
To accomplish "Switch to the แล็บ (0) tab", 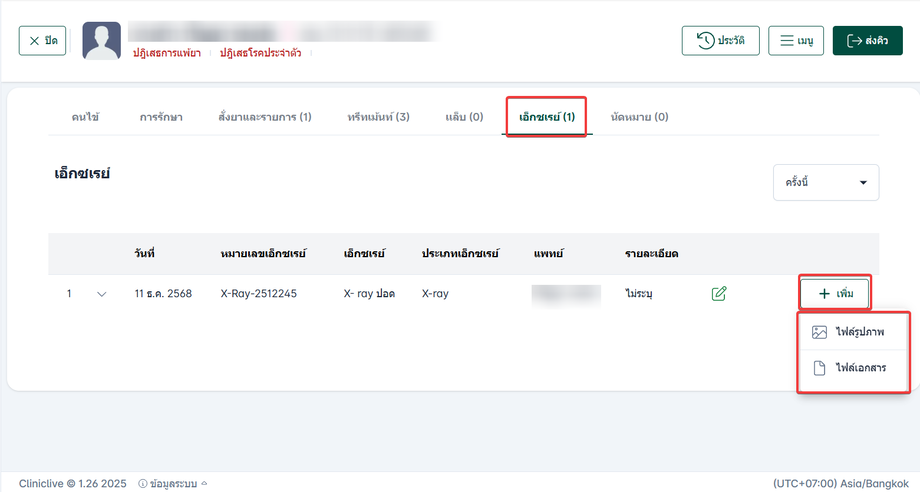I will point(464,117).
